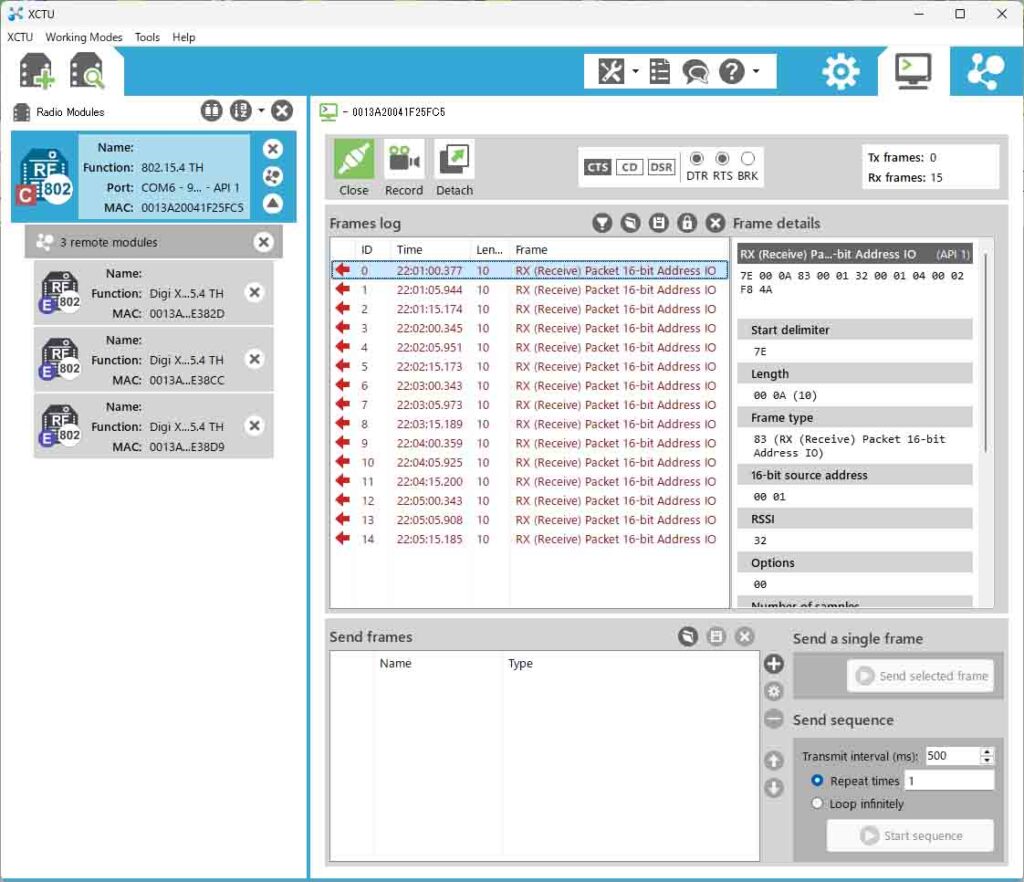Click the Add radio module icon

coord(36,71)
